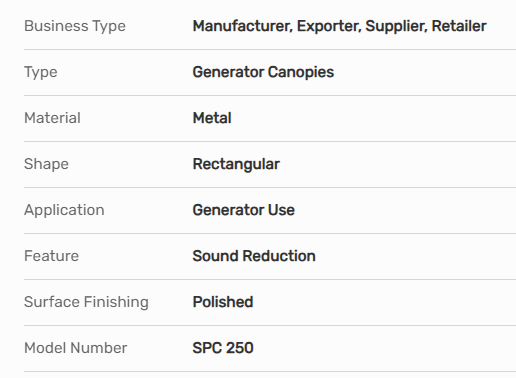
Task: Click the word Canopies in Type row
Action: click(301, 73)
